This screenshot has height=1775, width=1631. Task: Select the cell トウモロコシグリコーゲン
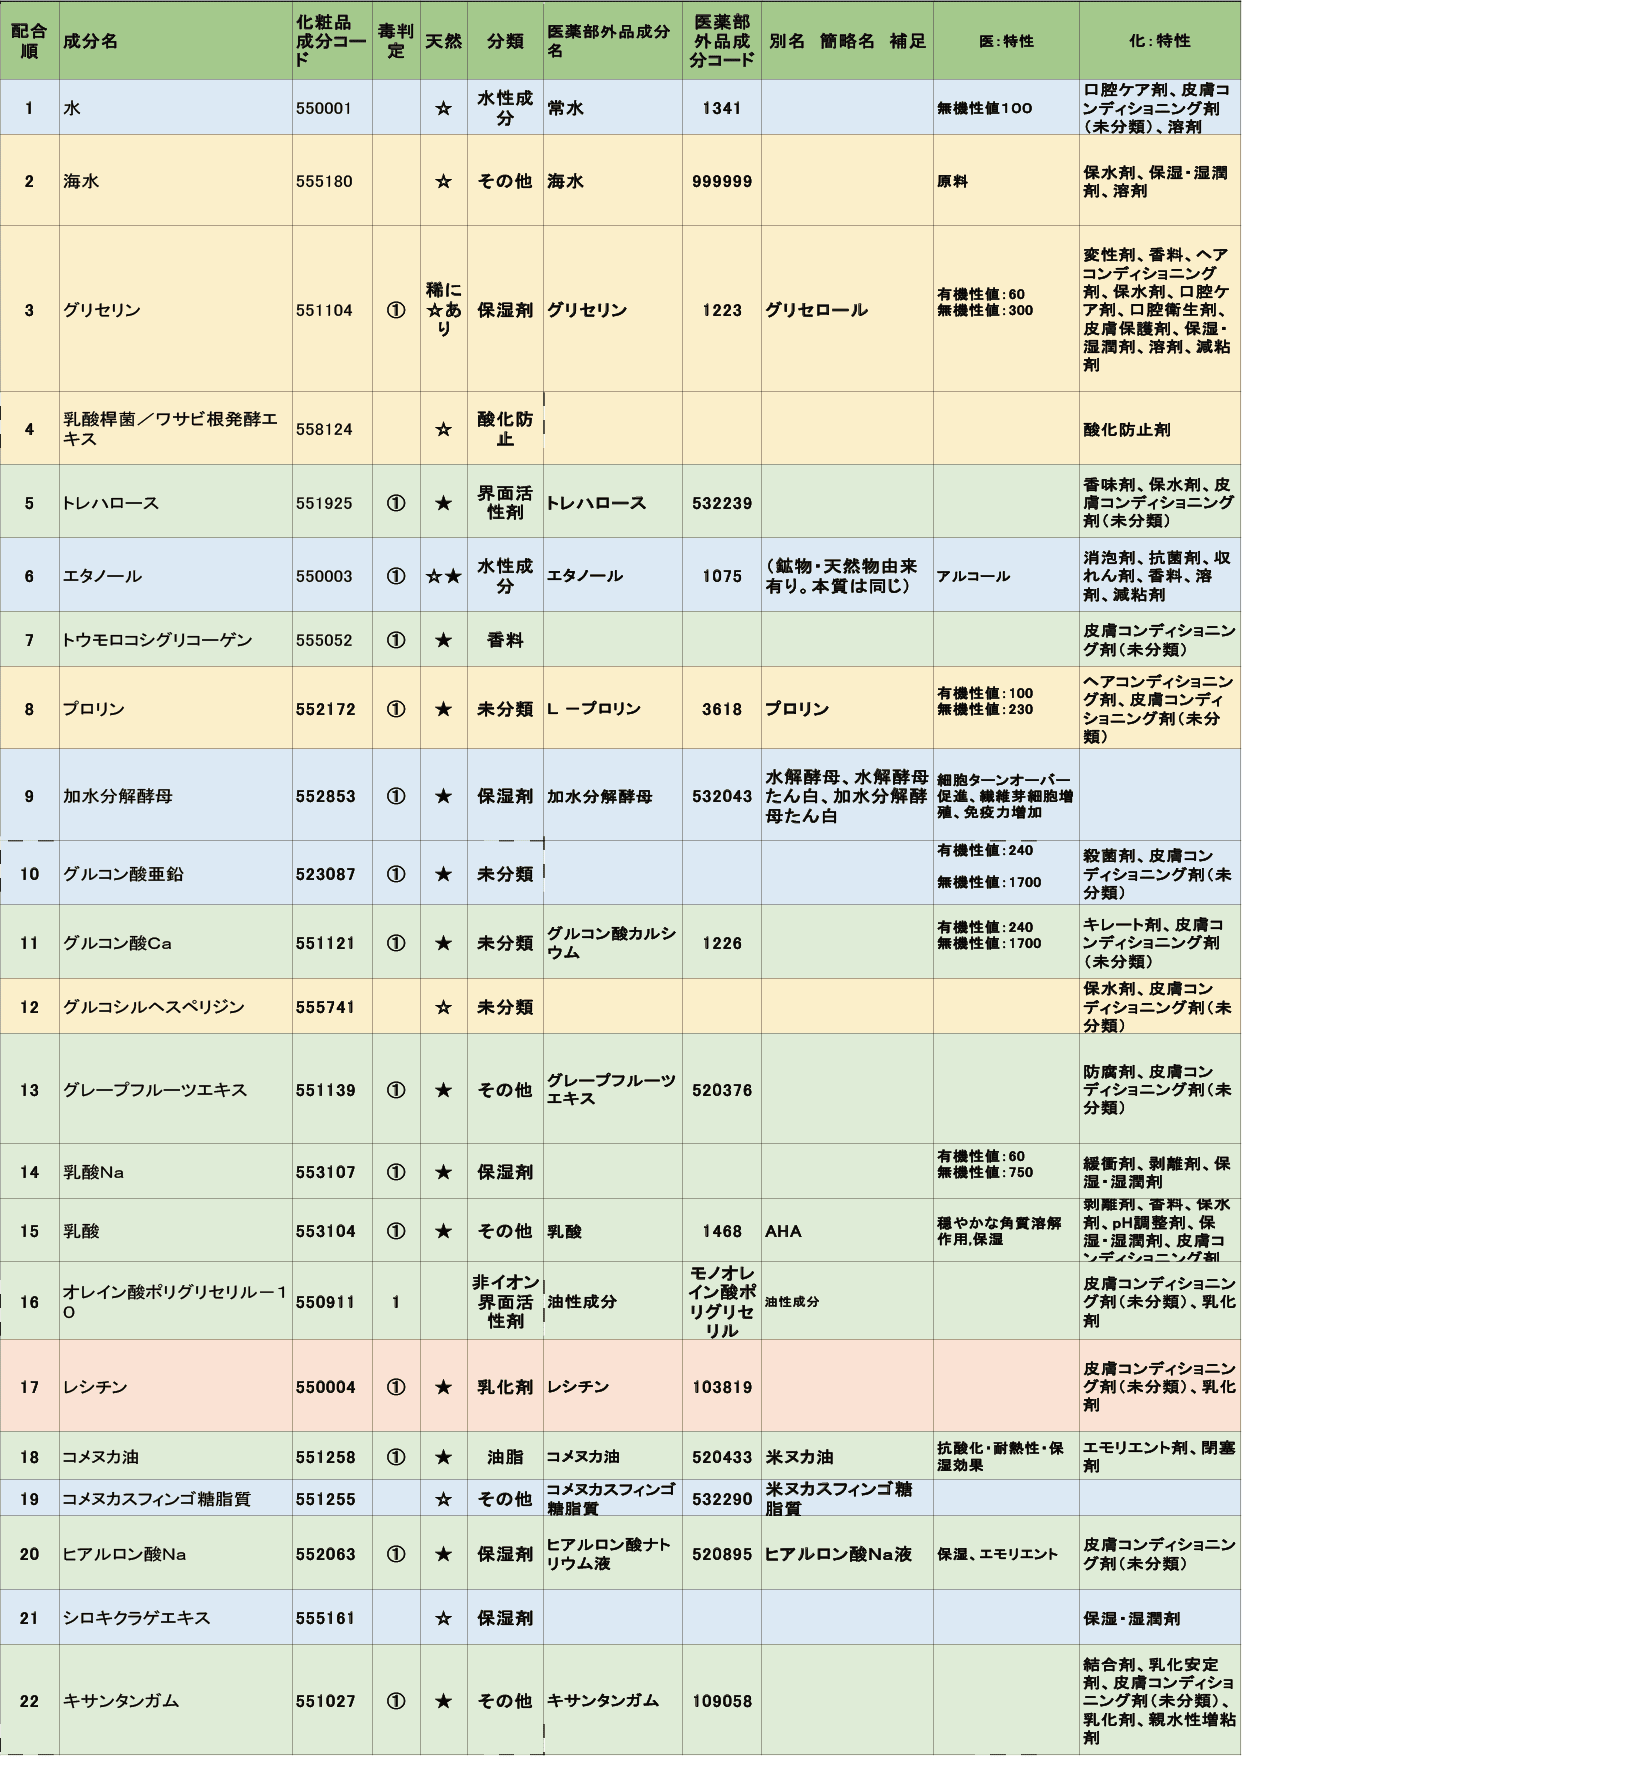[176, 640]
